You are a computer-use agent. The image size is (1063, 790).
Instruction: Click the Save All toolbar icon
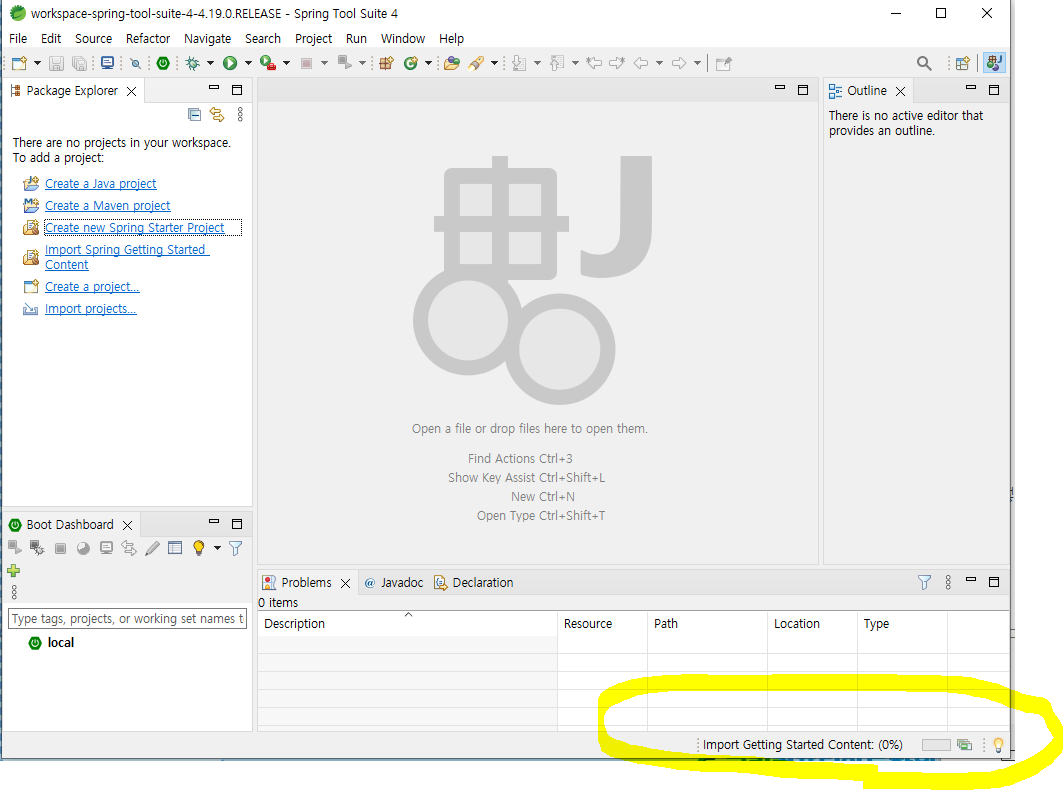coord(79,63)
